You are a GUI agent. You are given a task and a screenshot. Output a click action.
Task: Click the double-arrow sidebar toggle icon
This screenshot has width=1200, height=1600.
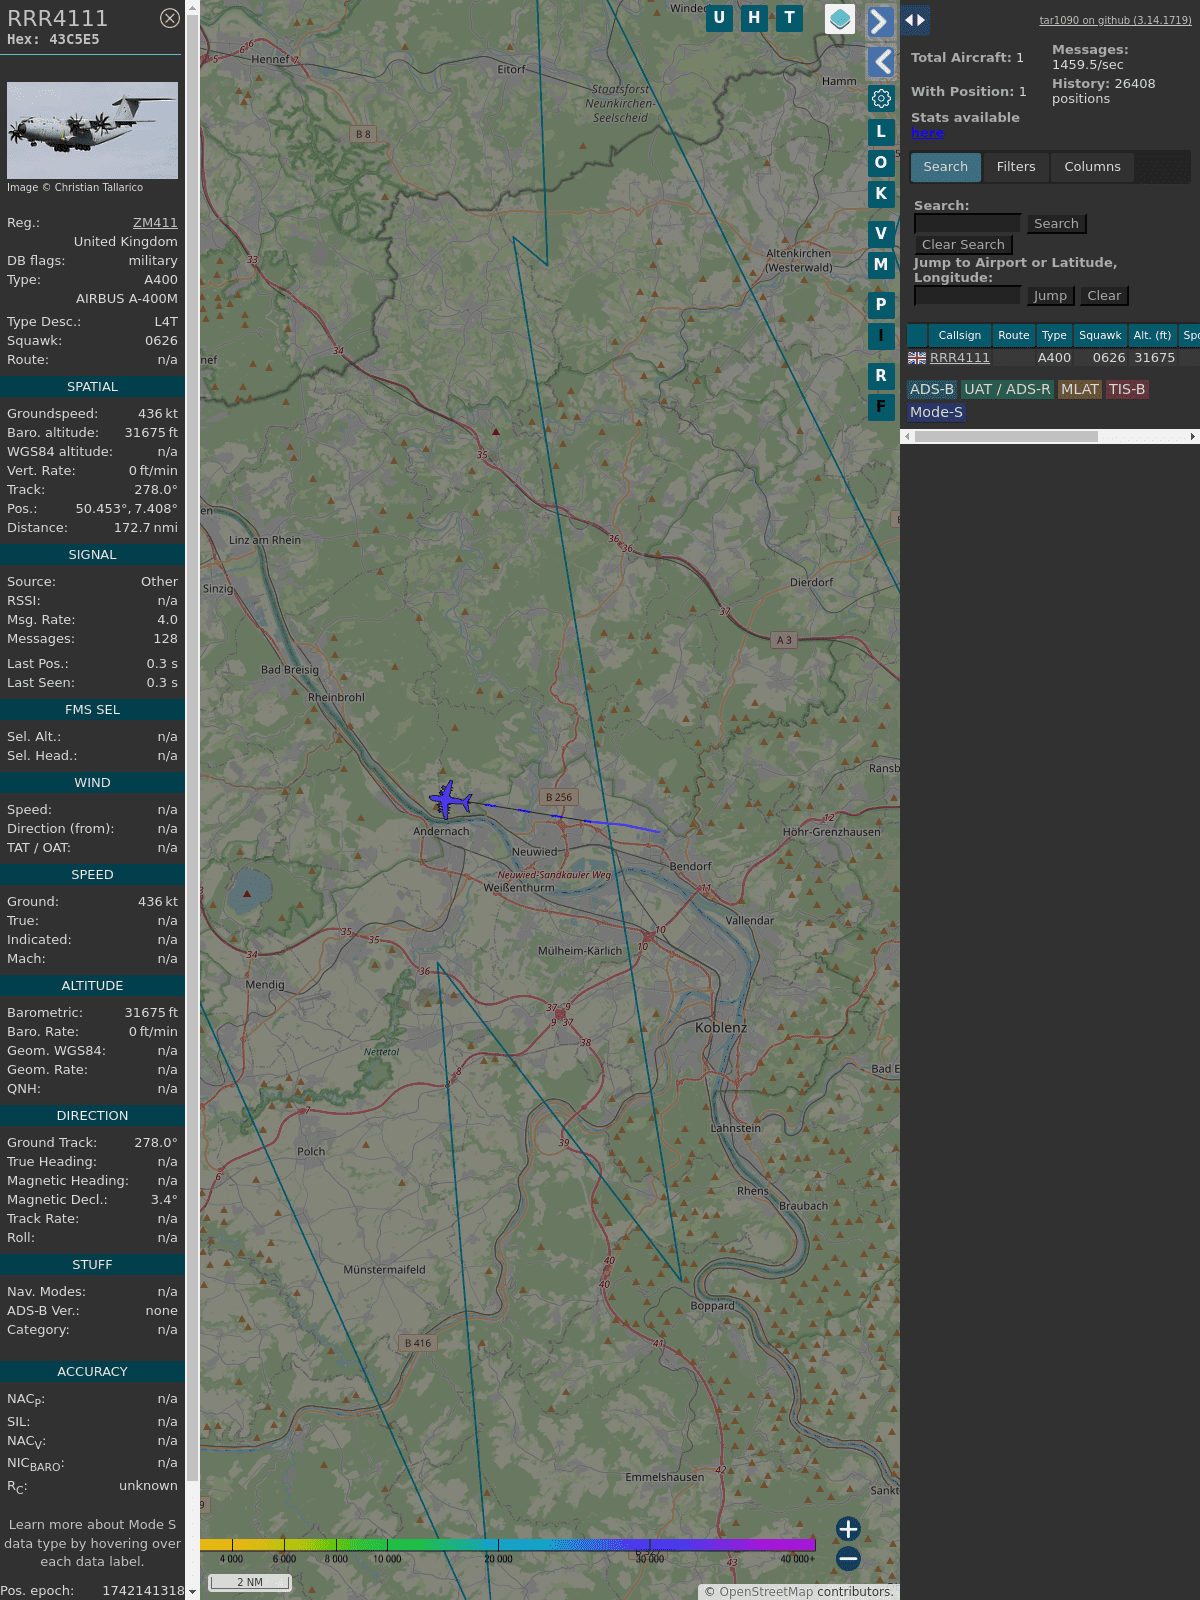coord(914,20)
